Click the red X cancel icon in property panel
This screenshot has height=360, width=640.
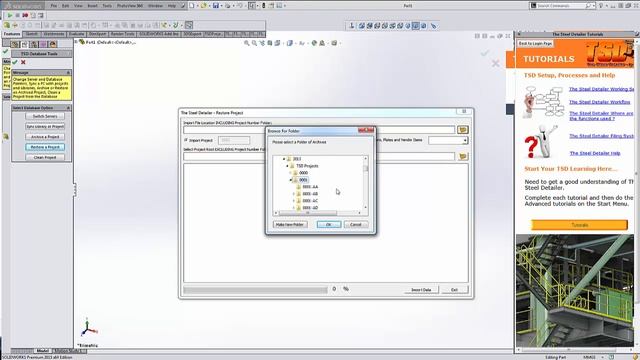23,62
